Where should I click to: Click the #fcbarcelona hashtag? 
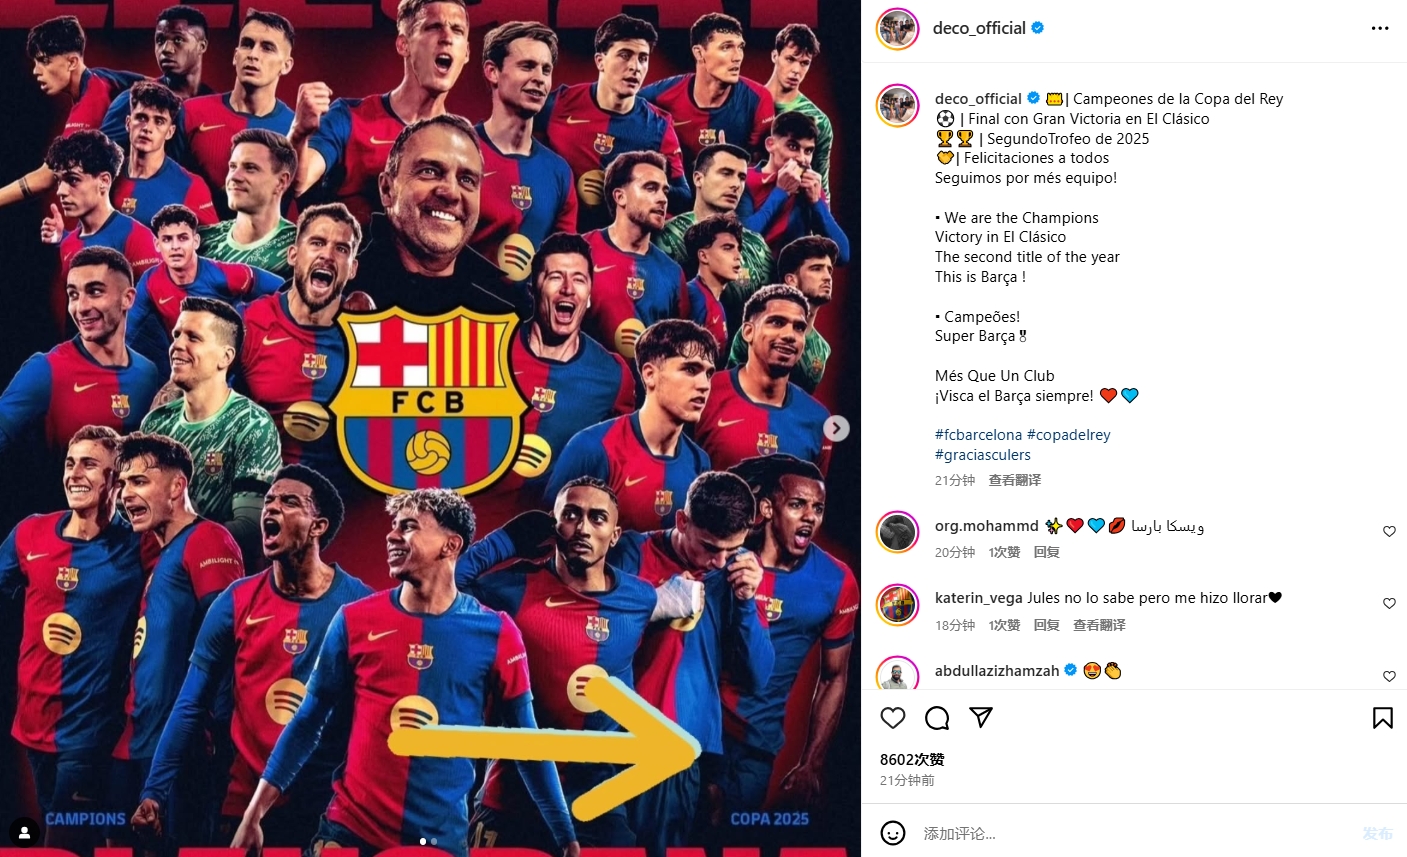(978, 435)
